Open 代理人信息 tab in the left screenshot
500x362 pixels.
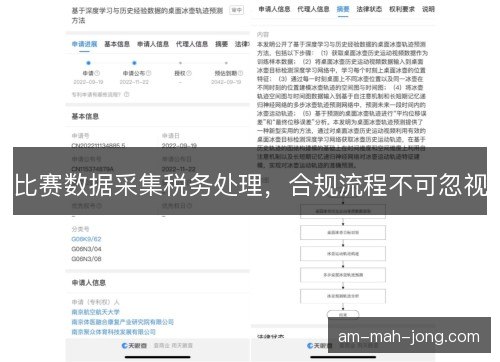tap(192, 44)
